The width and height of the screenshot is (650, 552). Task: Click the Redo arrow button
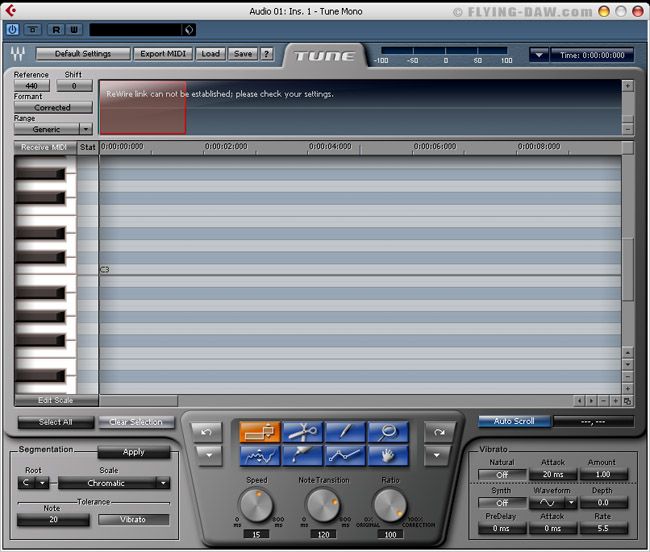pos(439,432)
